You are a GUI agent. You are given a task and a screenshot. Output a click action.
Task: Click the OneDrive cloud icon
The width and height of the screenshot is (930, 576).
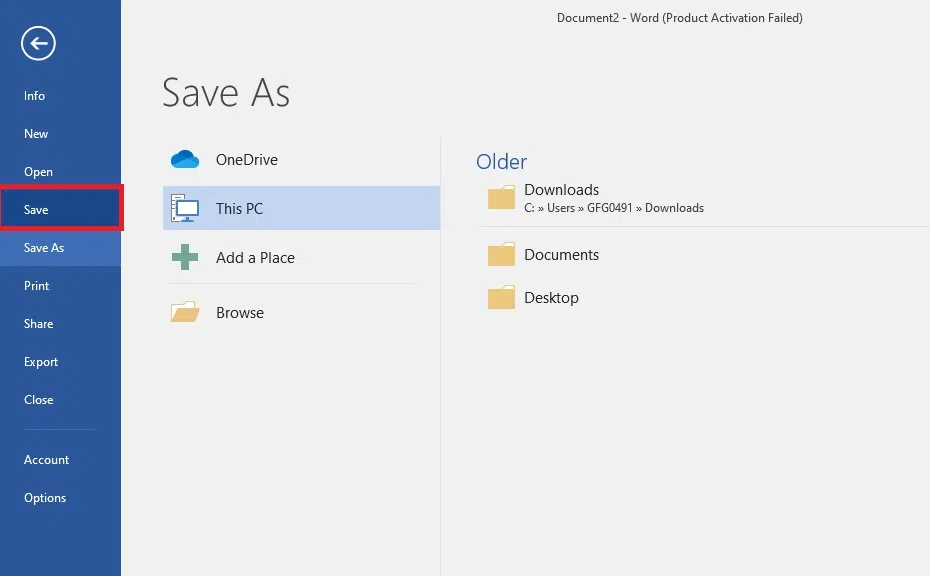point(185,160)
